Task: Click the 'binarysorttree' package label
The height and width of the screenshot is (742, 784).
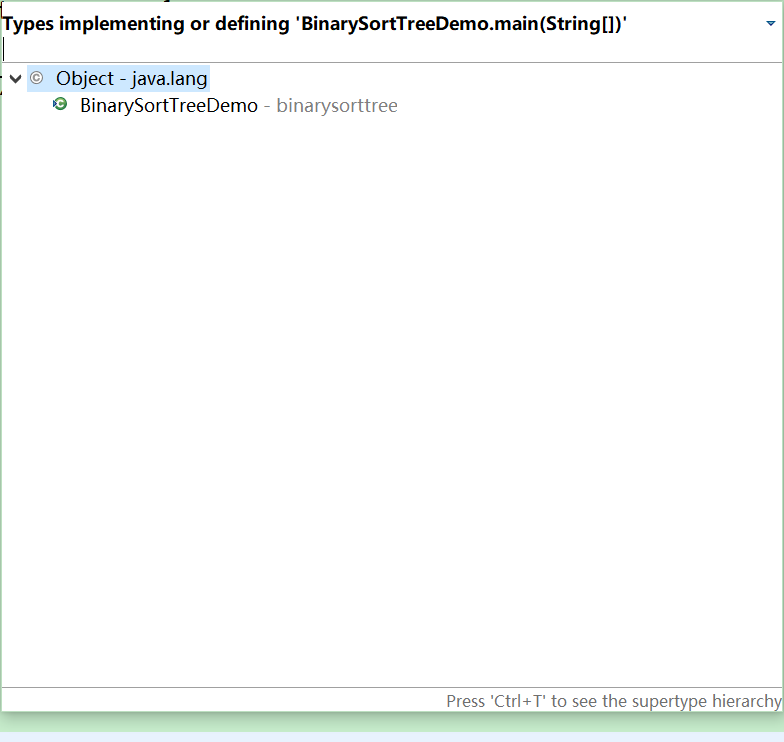Action: [x=337, y=106]
